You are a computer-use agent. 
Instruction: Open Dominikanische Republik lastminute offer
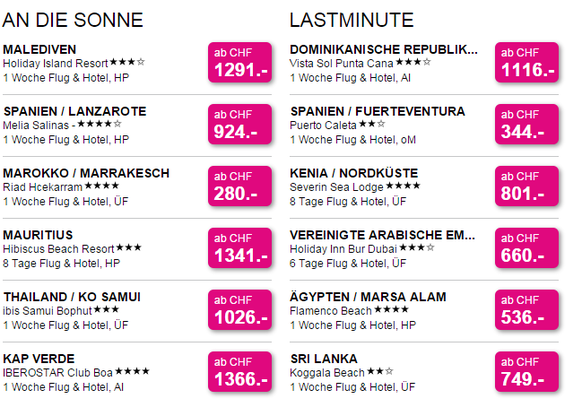384,49
